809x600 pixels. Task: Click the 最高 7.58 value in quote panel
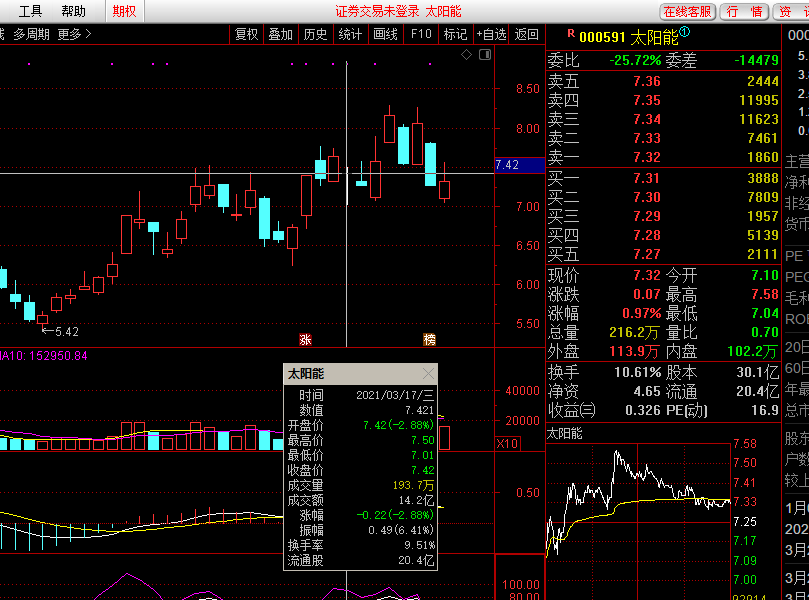[x=765, y=294]
